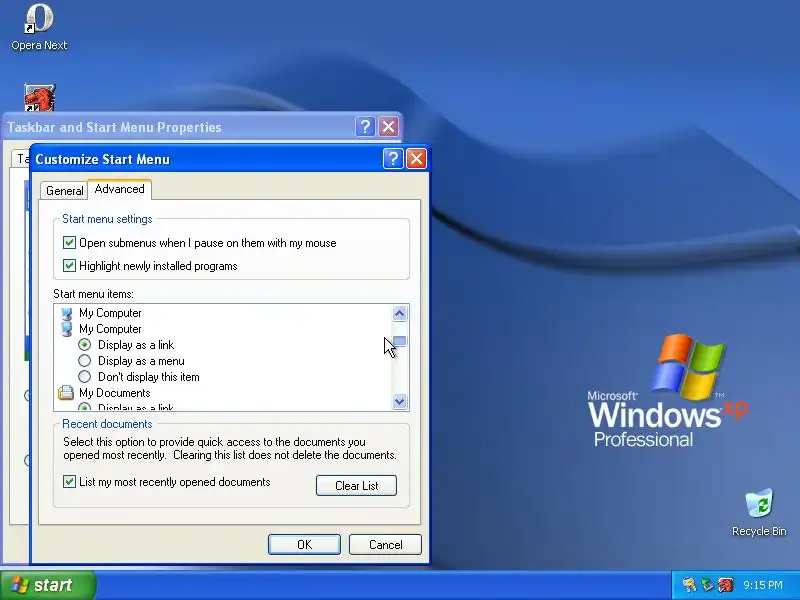The height and width of the screenshot is (600, 800).
Task: Click the keys icon in system tray
Action: [x=689, y=585]
